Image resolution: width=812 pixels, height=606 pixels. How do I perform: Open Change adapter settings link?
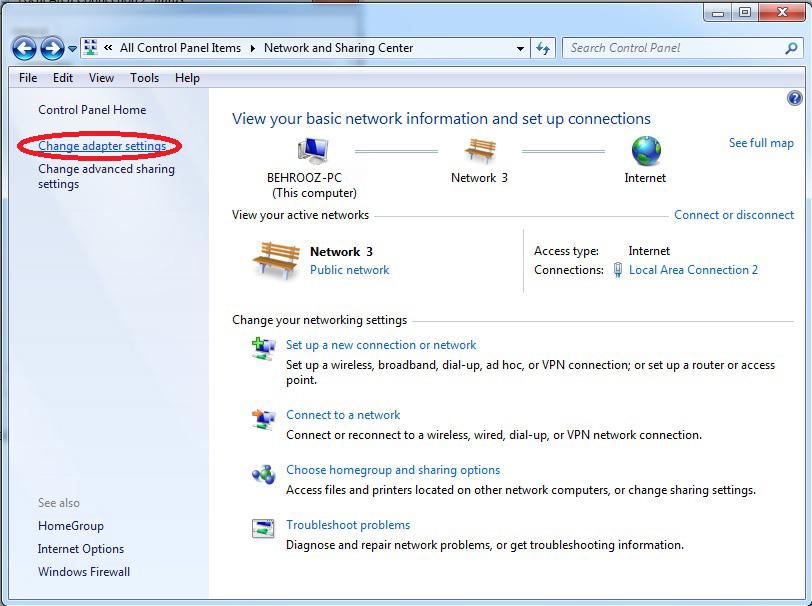pyautogui.click(x=102, y=146)
